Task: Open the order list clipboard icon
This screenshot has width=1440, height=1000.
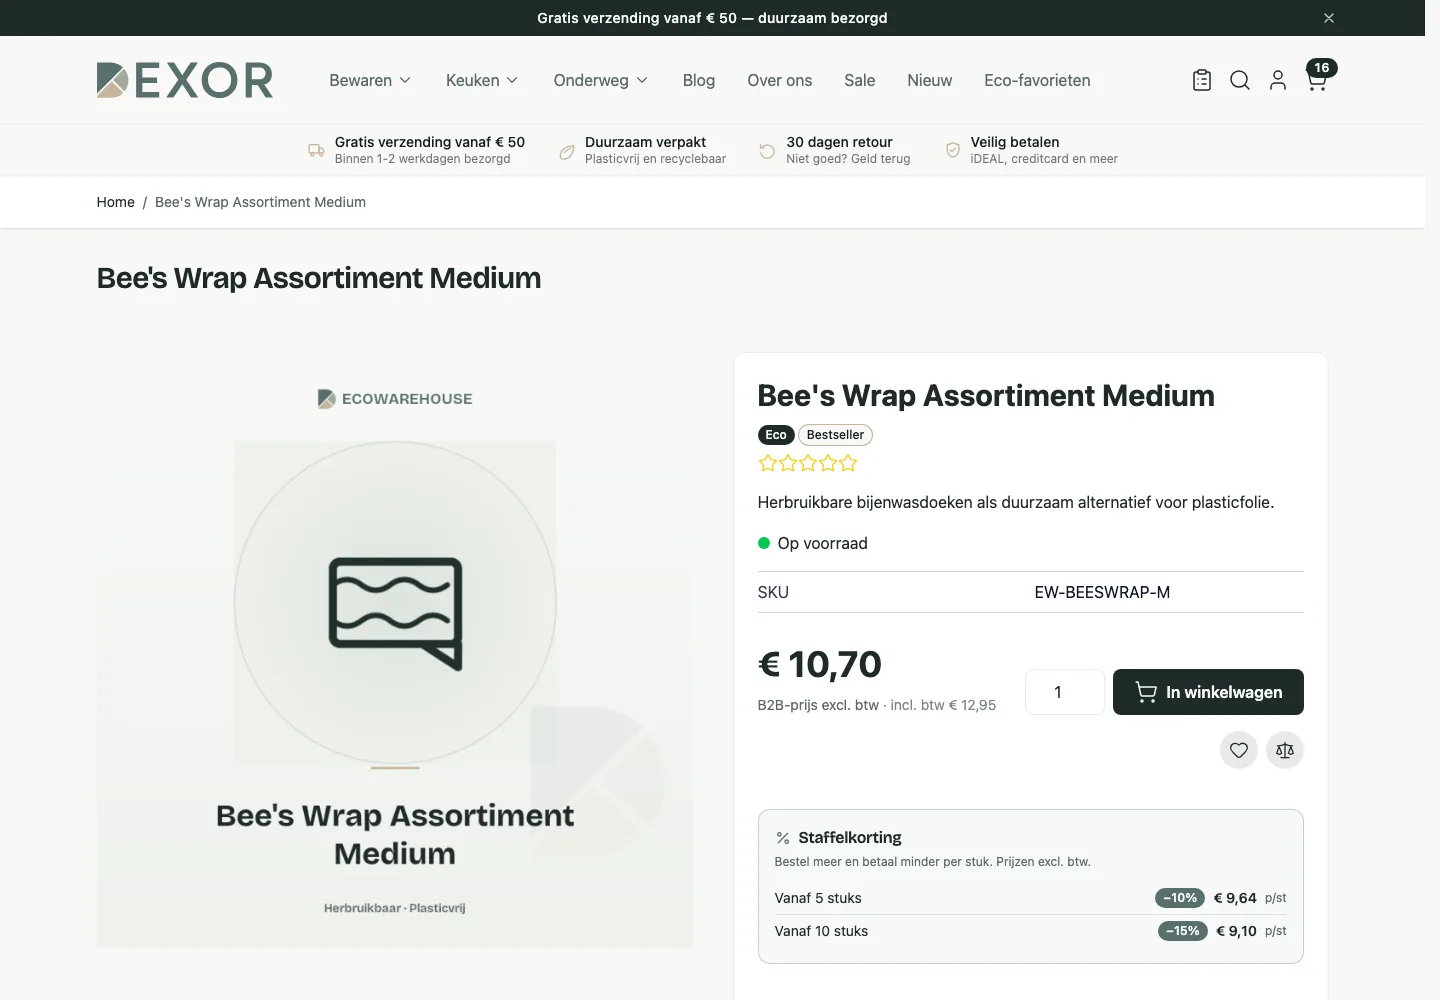Action: 1202,81
